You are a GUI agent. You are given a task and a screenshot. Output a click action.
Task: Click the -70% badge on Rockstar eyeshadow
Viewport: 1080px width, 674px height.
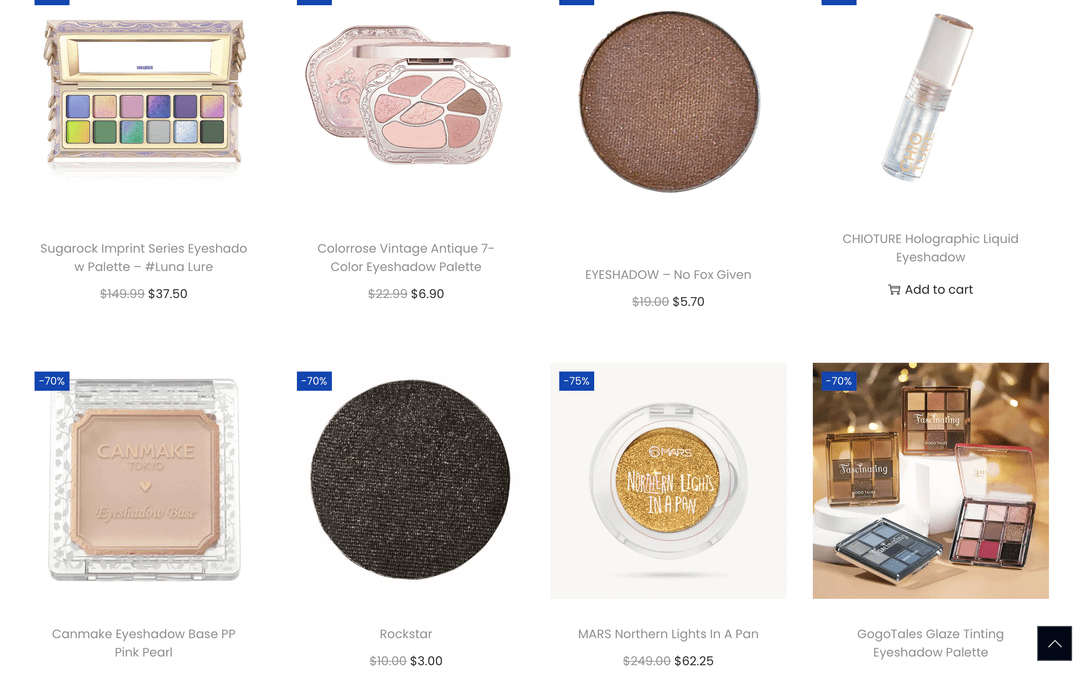click(314, 381)
